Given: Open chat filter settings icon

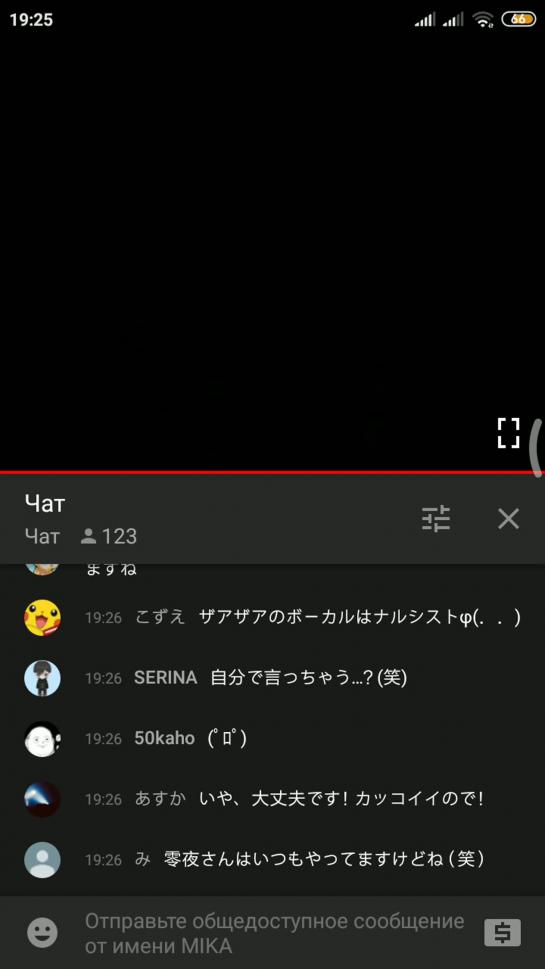Looking at the screenshot, I should 436,518.
